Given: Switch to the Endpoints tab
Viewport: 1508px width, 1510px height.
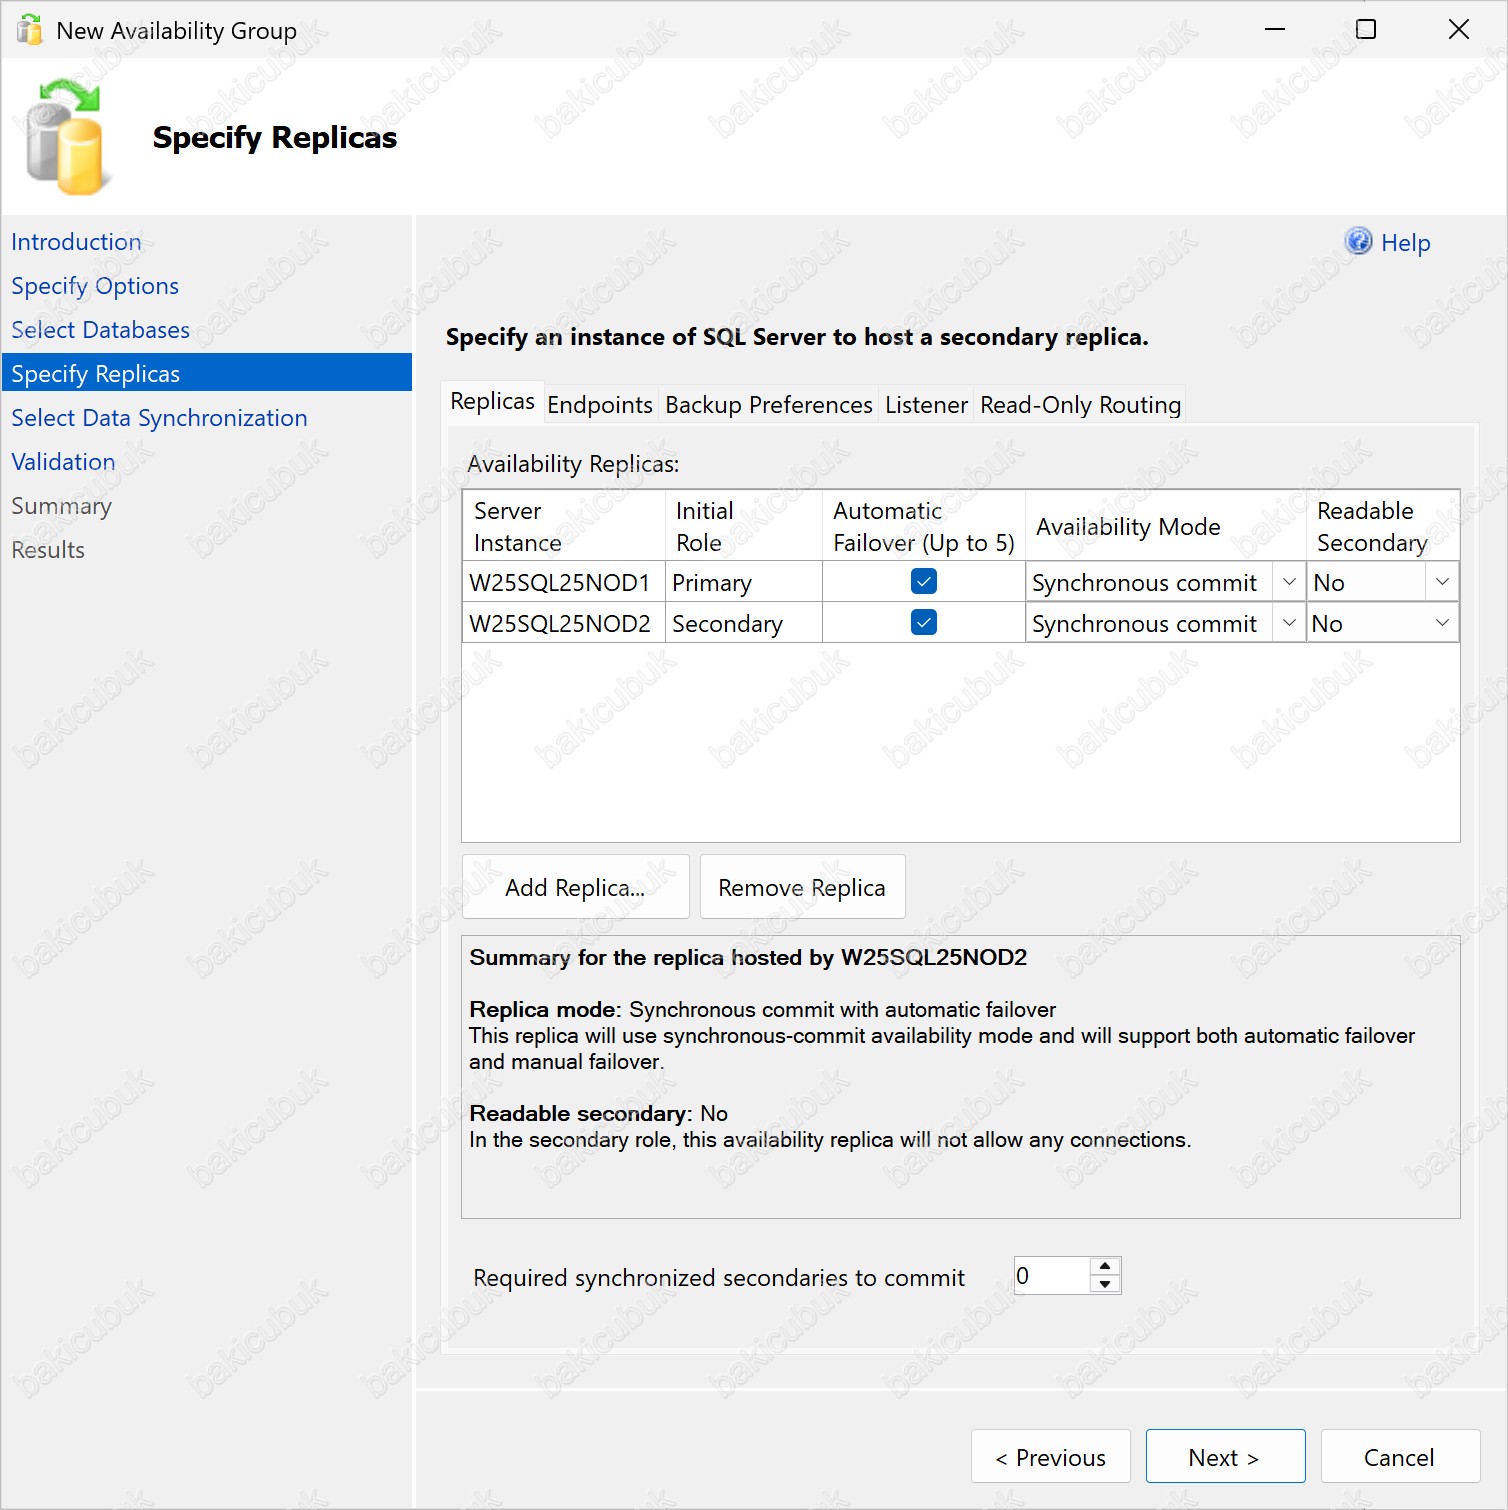Looking at the screenshot, I should pos(600,405).
